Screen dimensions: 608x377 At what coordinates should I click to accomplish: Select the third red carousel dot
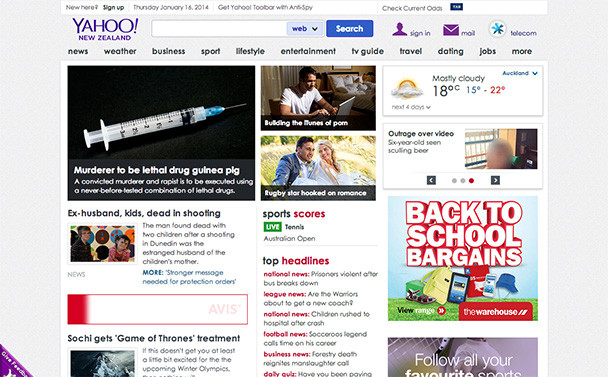coord(472,181)
